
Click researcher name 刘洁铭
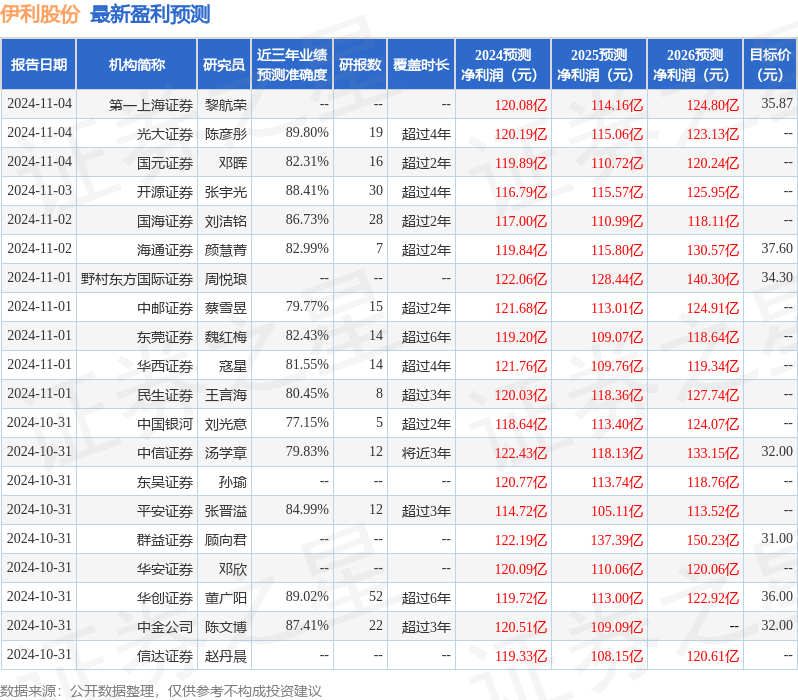[x=226, y=221]
